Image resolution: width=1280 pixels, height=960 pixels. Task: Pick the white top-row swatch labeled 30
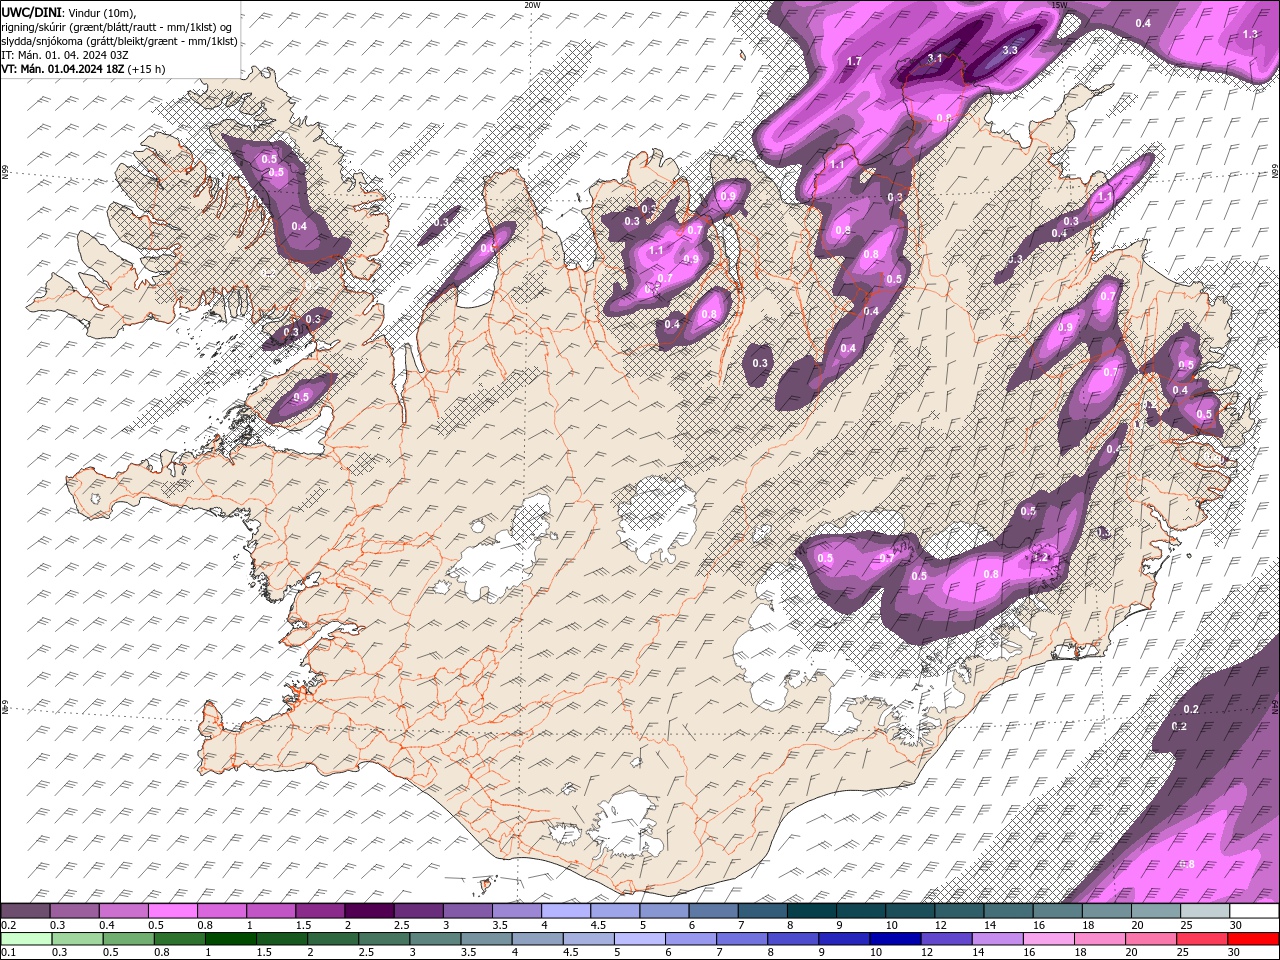tap(1254, 911)
